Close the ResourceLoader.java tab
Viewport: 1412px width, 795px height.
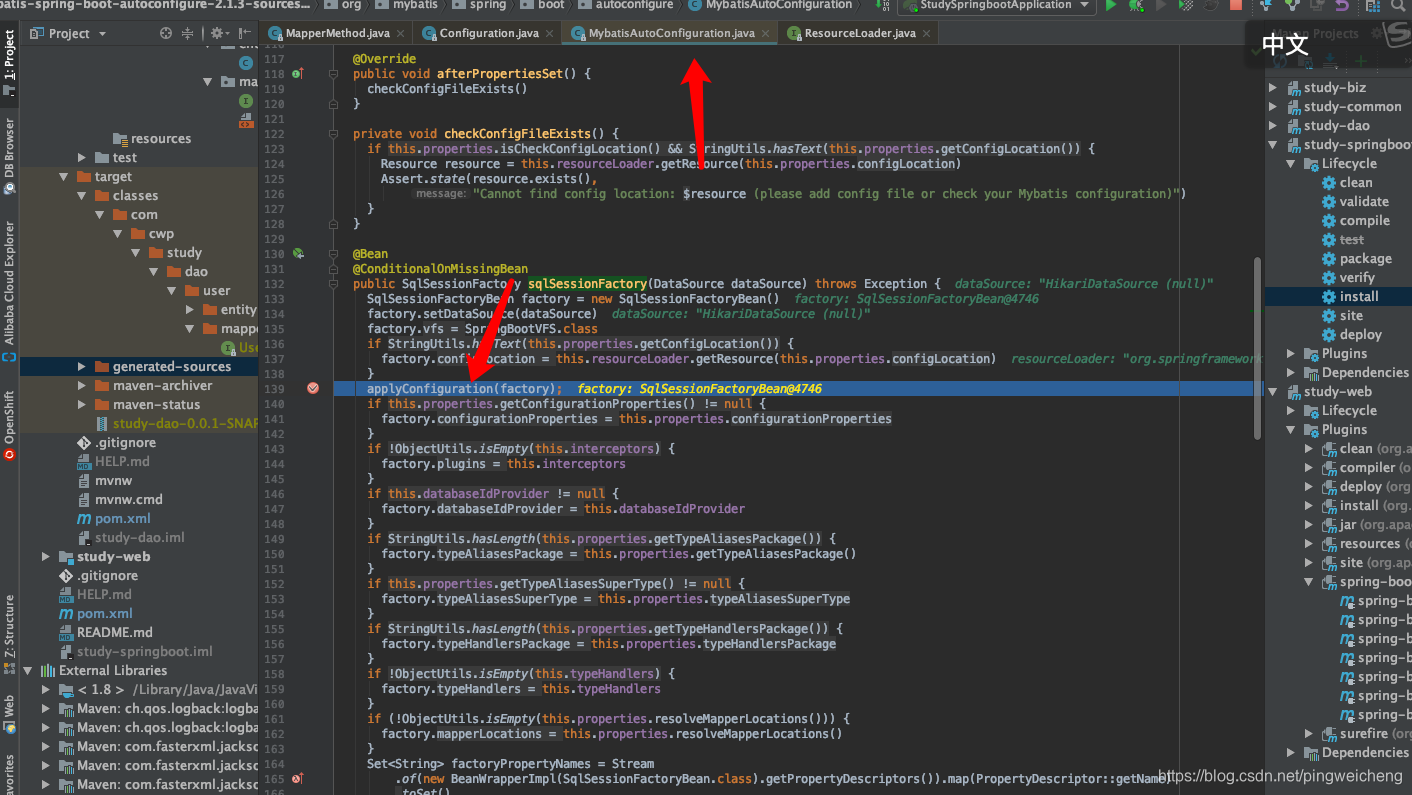pyautogui.click(x=927, y=34)
